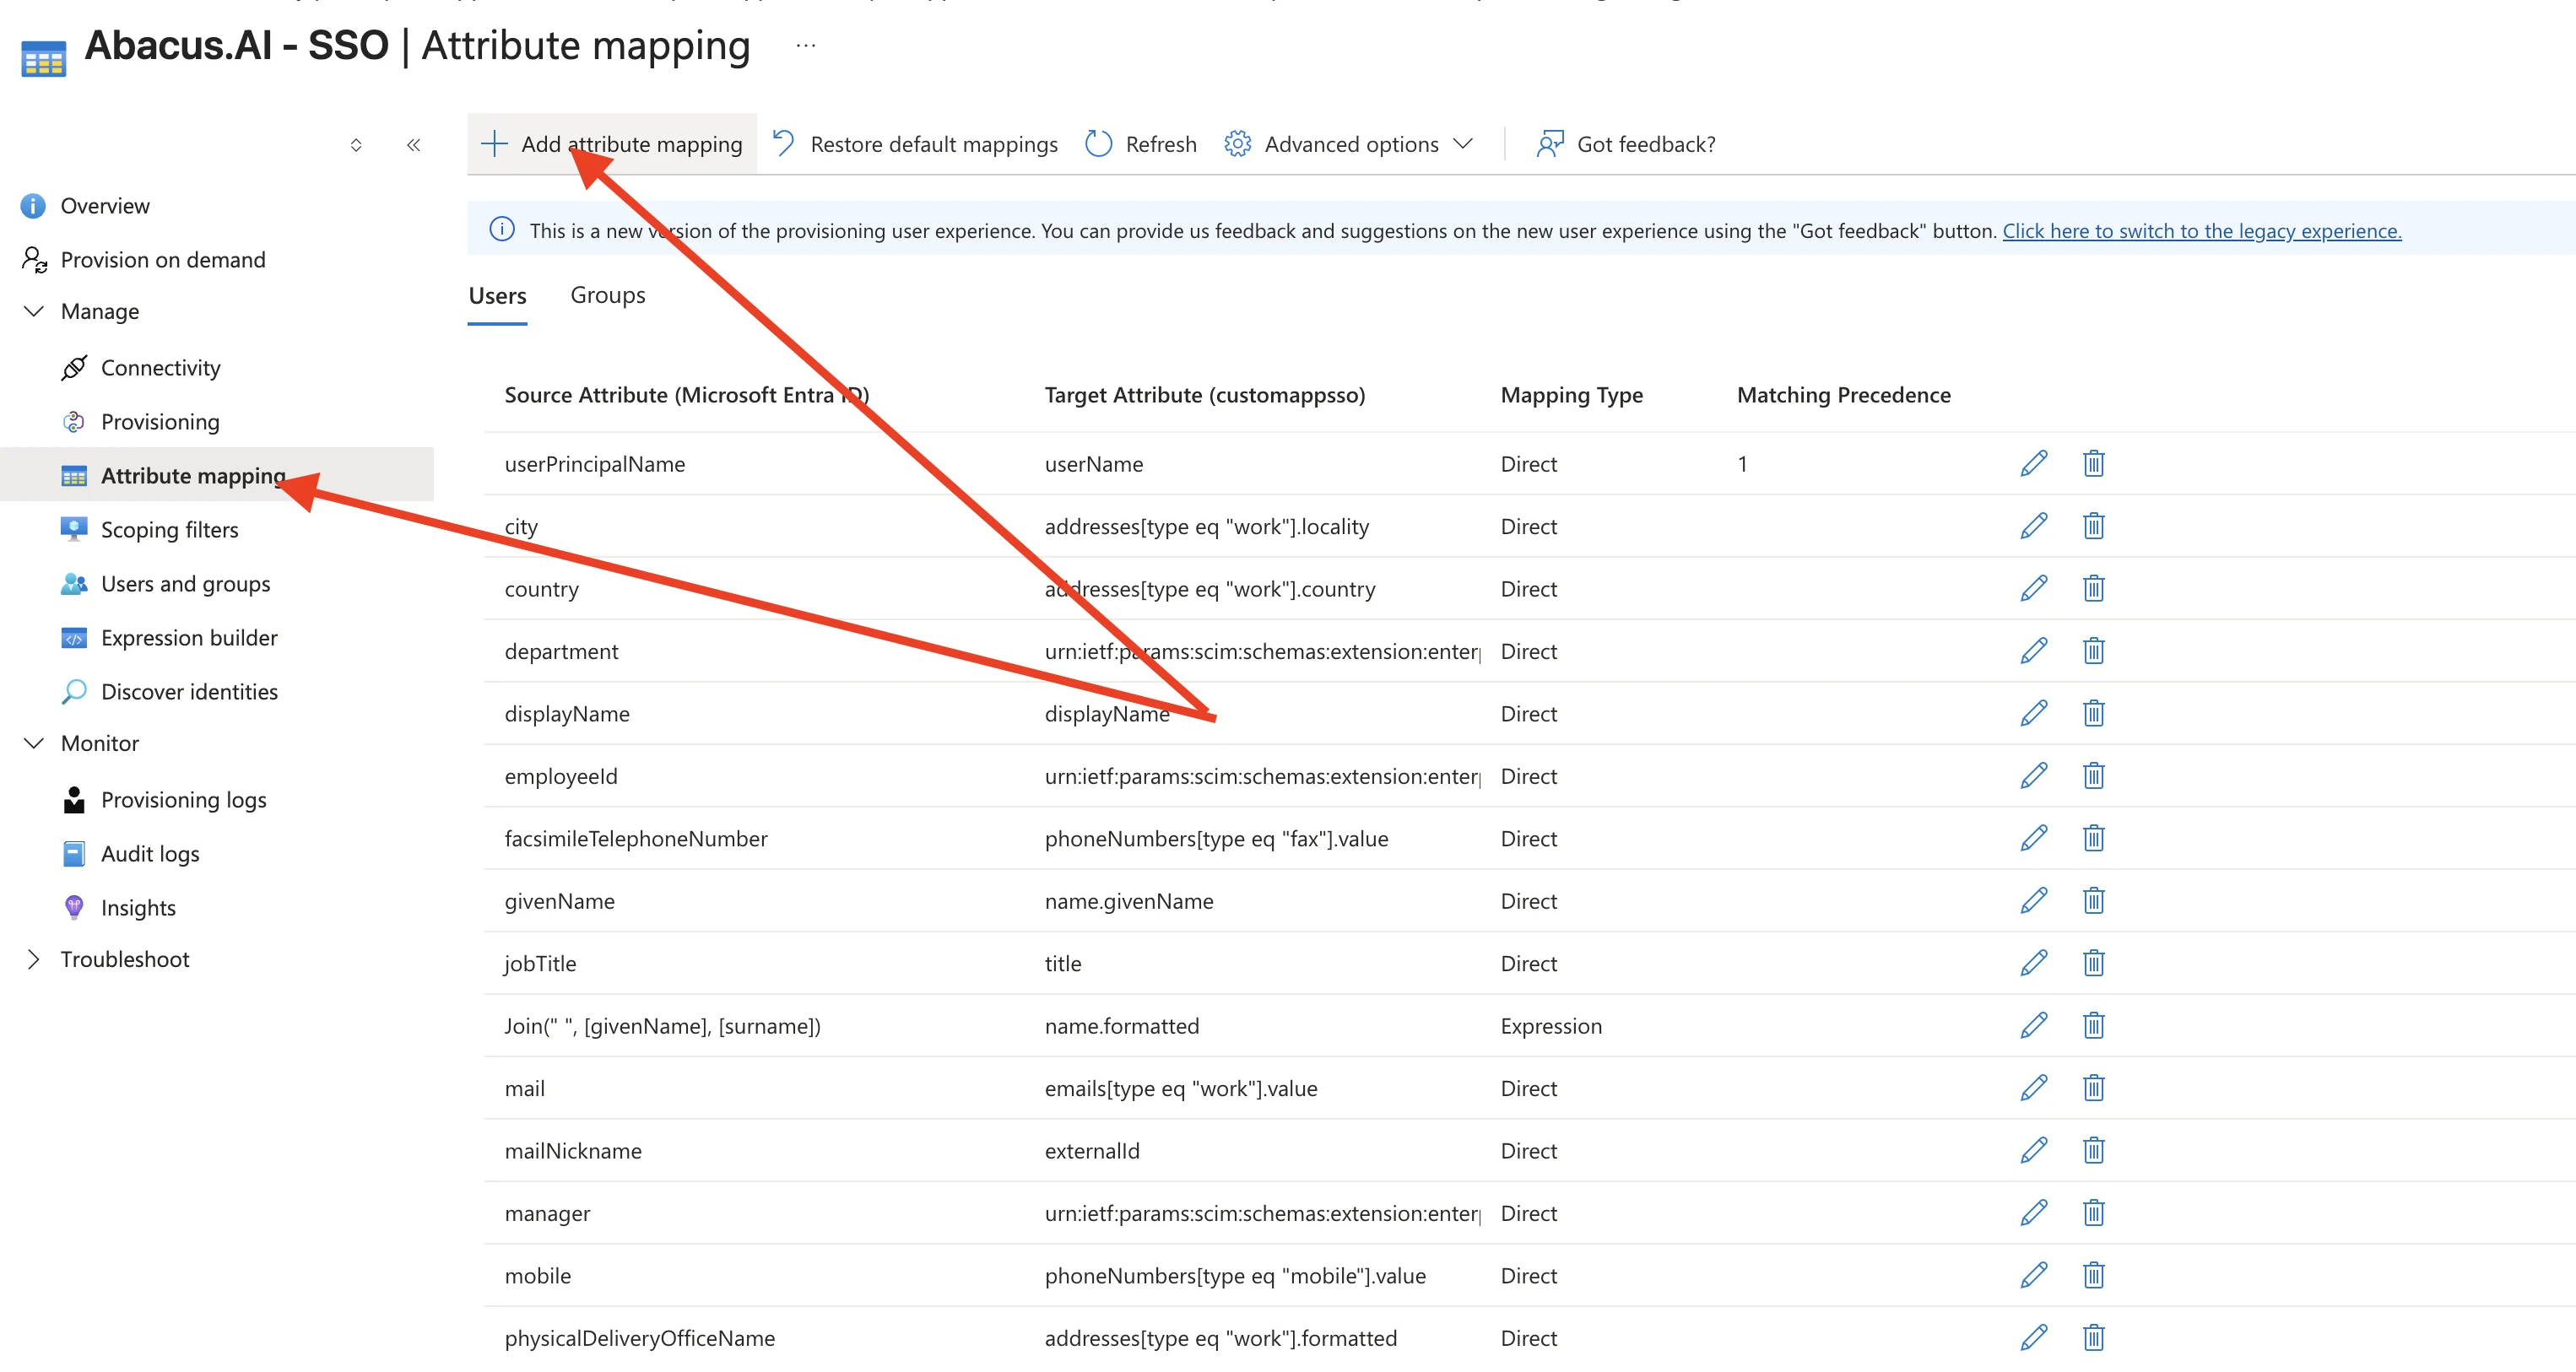Edit the country attribute mapping
The image size is (2576, 1372).
(x=2033, y=588)
